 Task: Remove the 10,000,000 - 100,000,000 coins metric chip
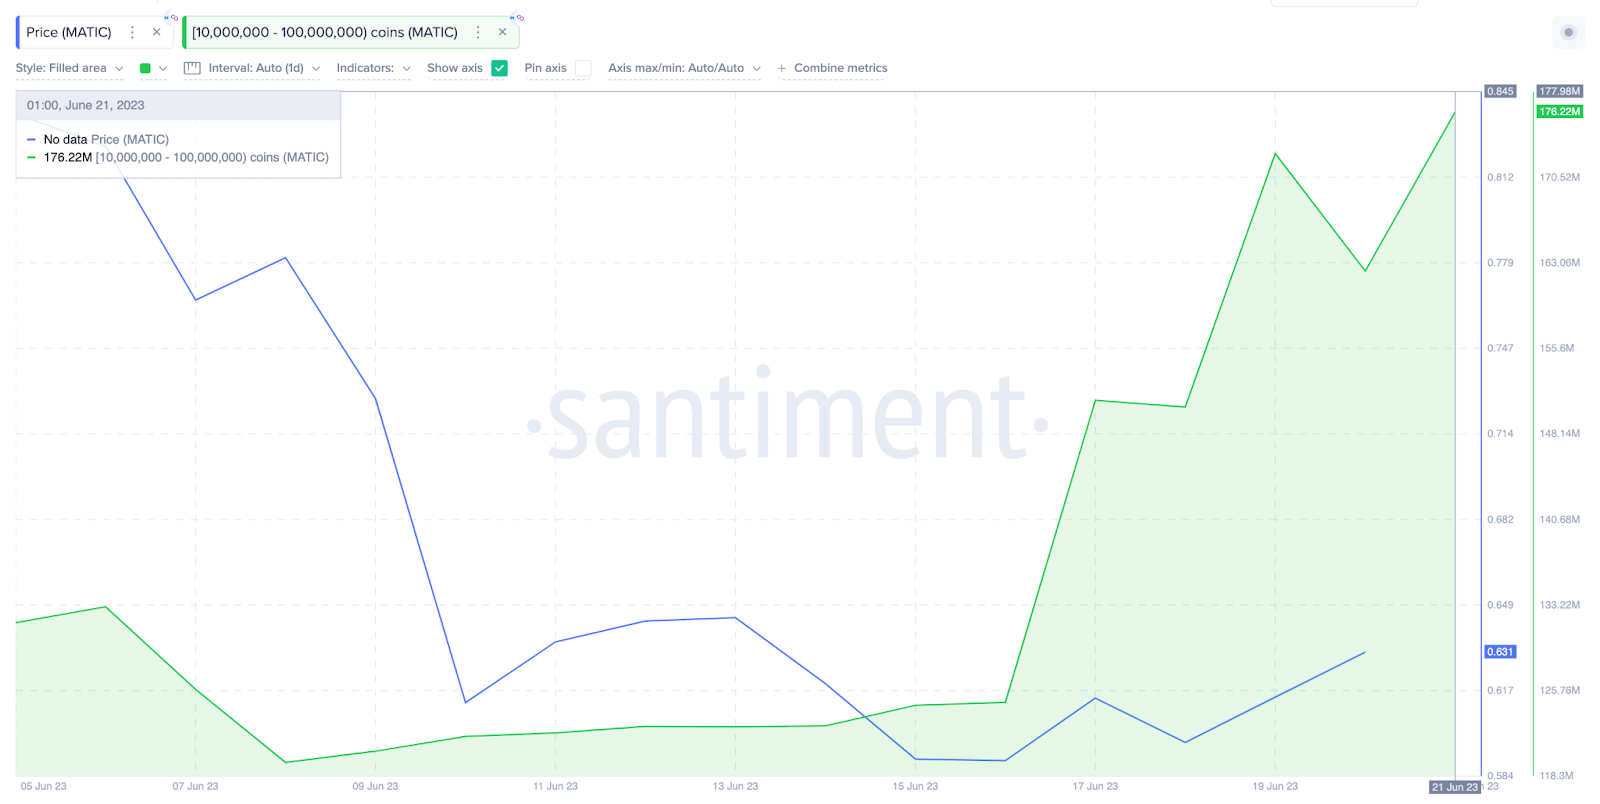click(x=503, y=32)
